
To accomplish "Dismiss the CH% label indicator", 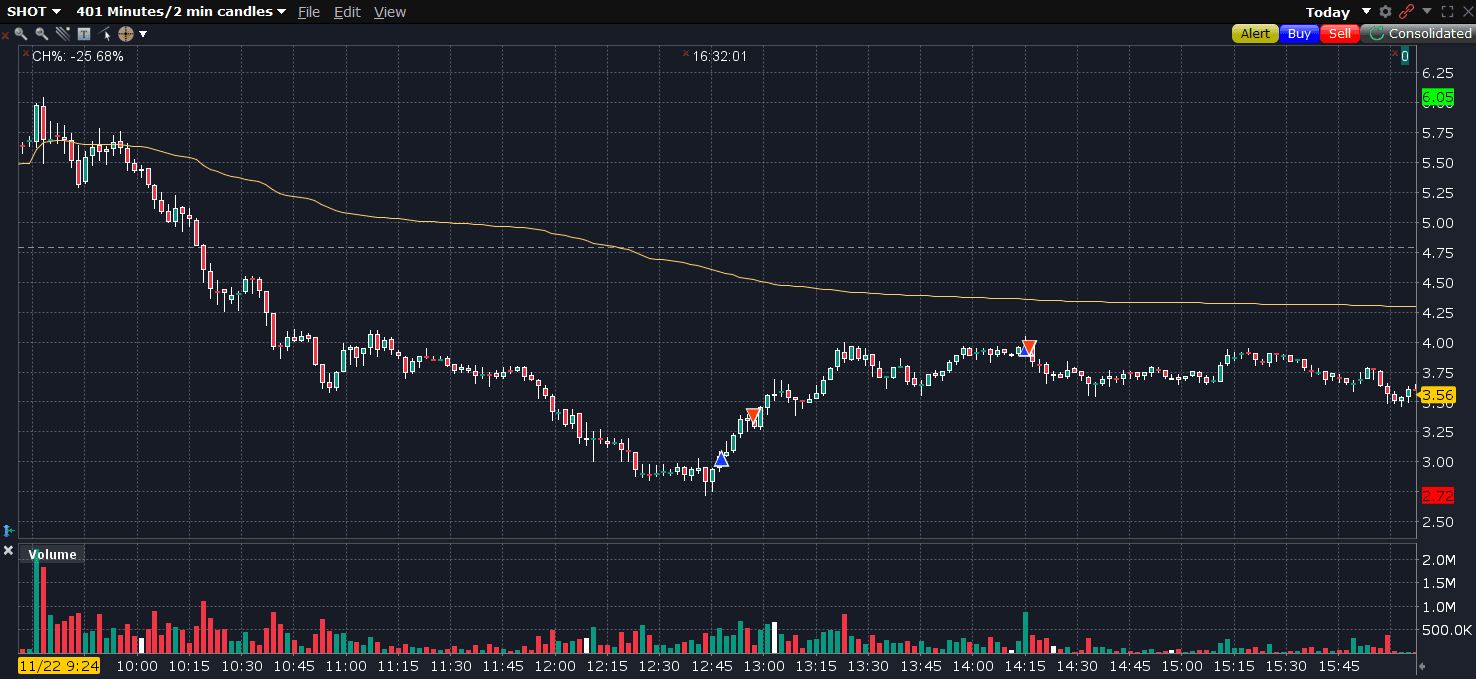I will [25, 55].
